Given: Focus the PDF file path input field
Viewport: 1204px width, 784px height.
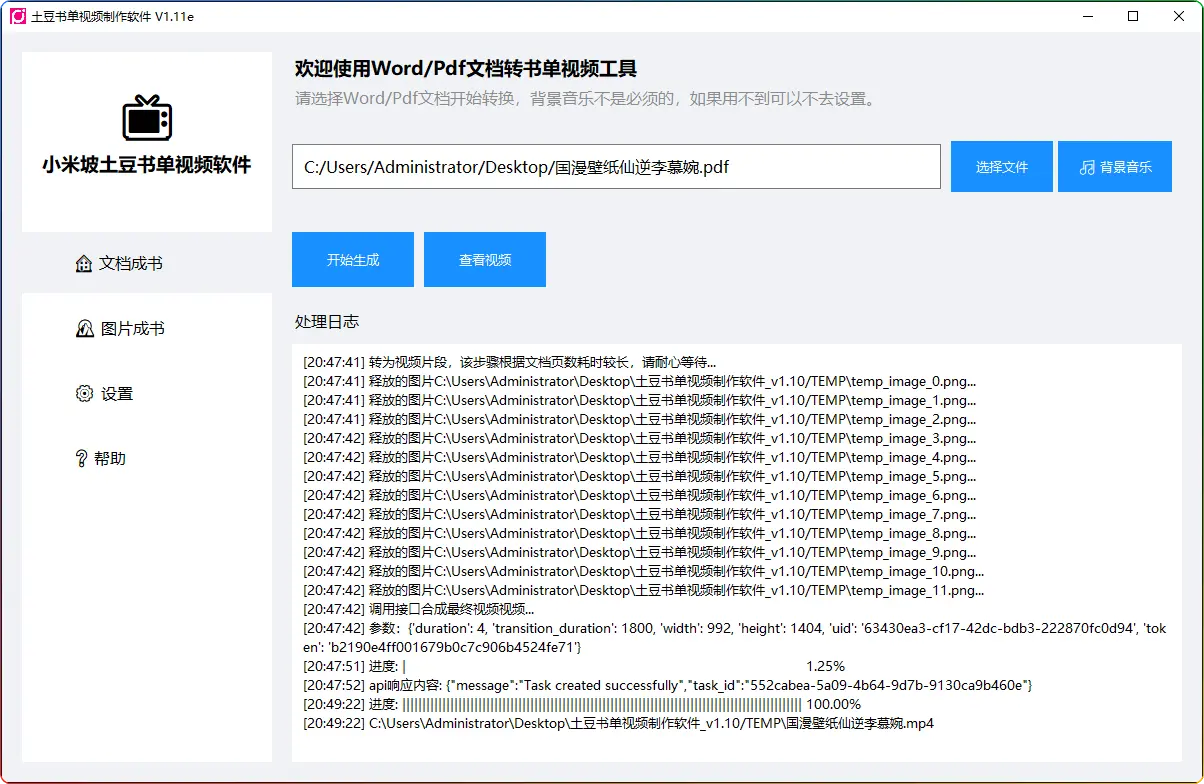Looking at the screenshot, I should [x=616, y=167].
